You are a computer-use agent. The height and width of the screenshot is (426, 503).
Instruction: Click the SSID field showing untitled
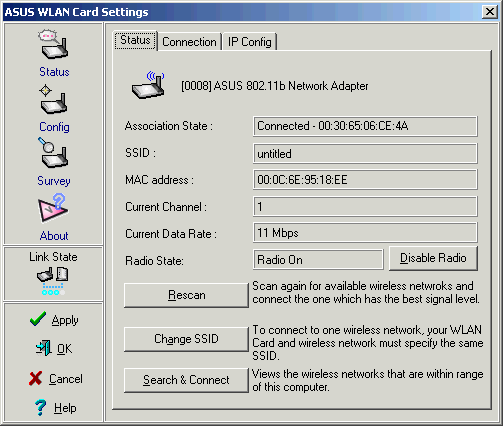point(365,153)
